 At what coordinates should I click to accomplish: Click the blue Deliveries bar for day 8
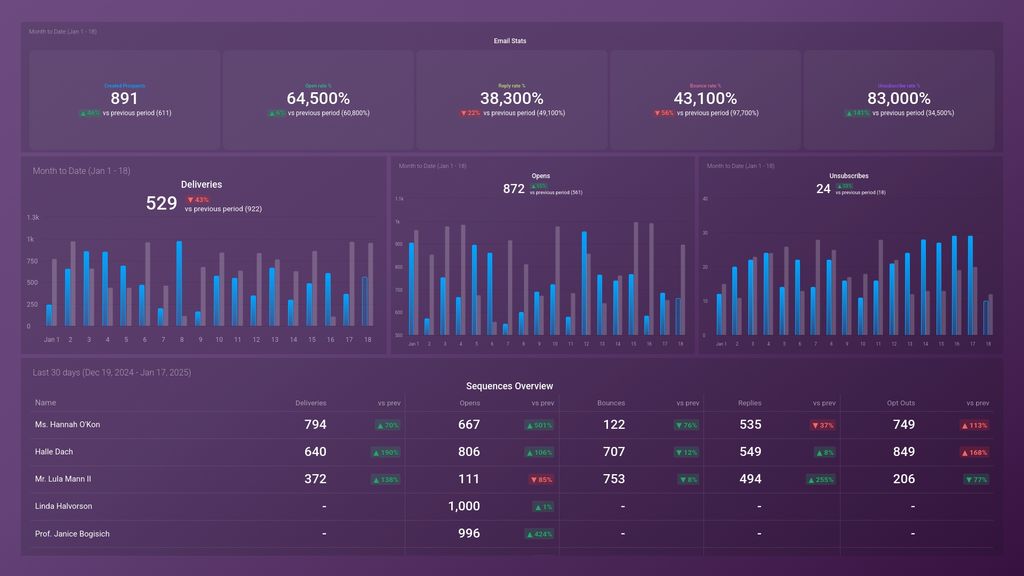[x=179, y=283]
